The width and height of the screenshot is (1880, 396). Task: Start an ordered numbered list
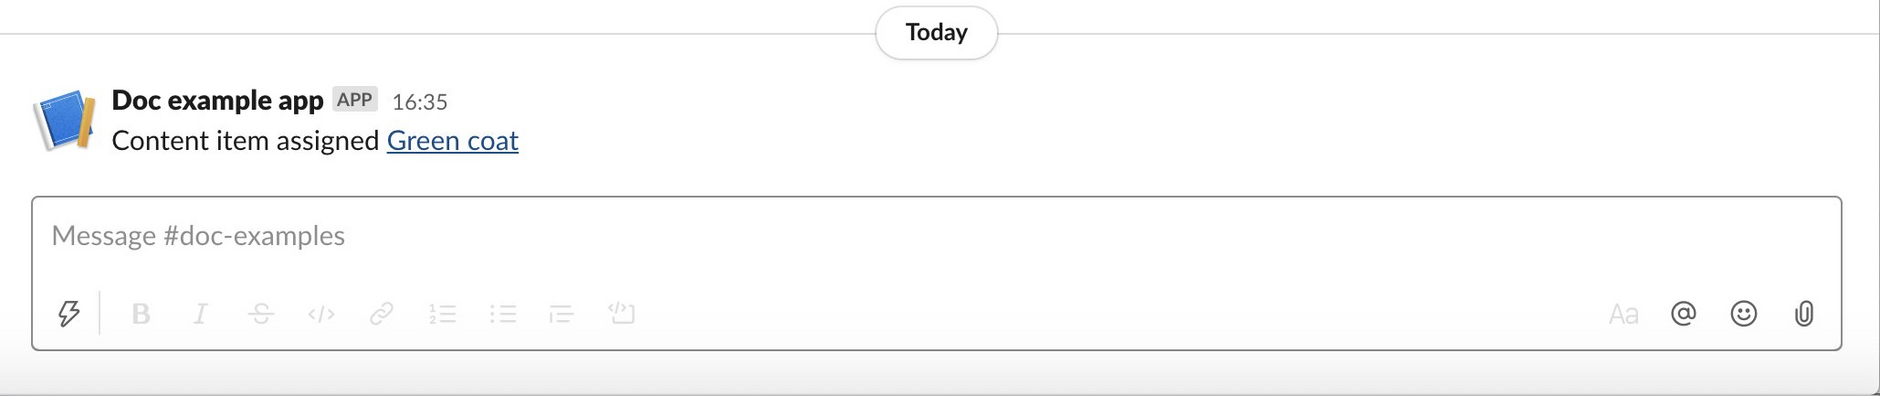[x=442, y=314]
